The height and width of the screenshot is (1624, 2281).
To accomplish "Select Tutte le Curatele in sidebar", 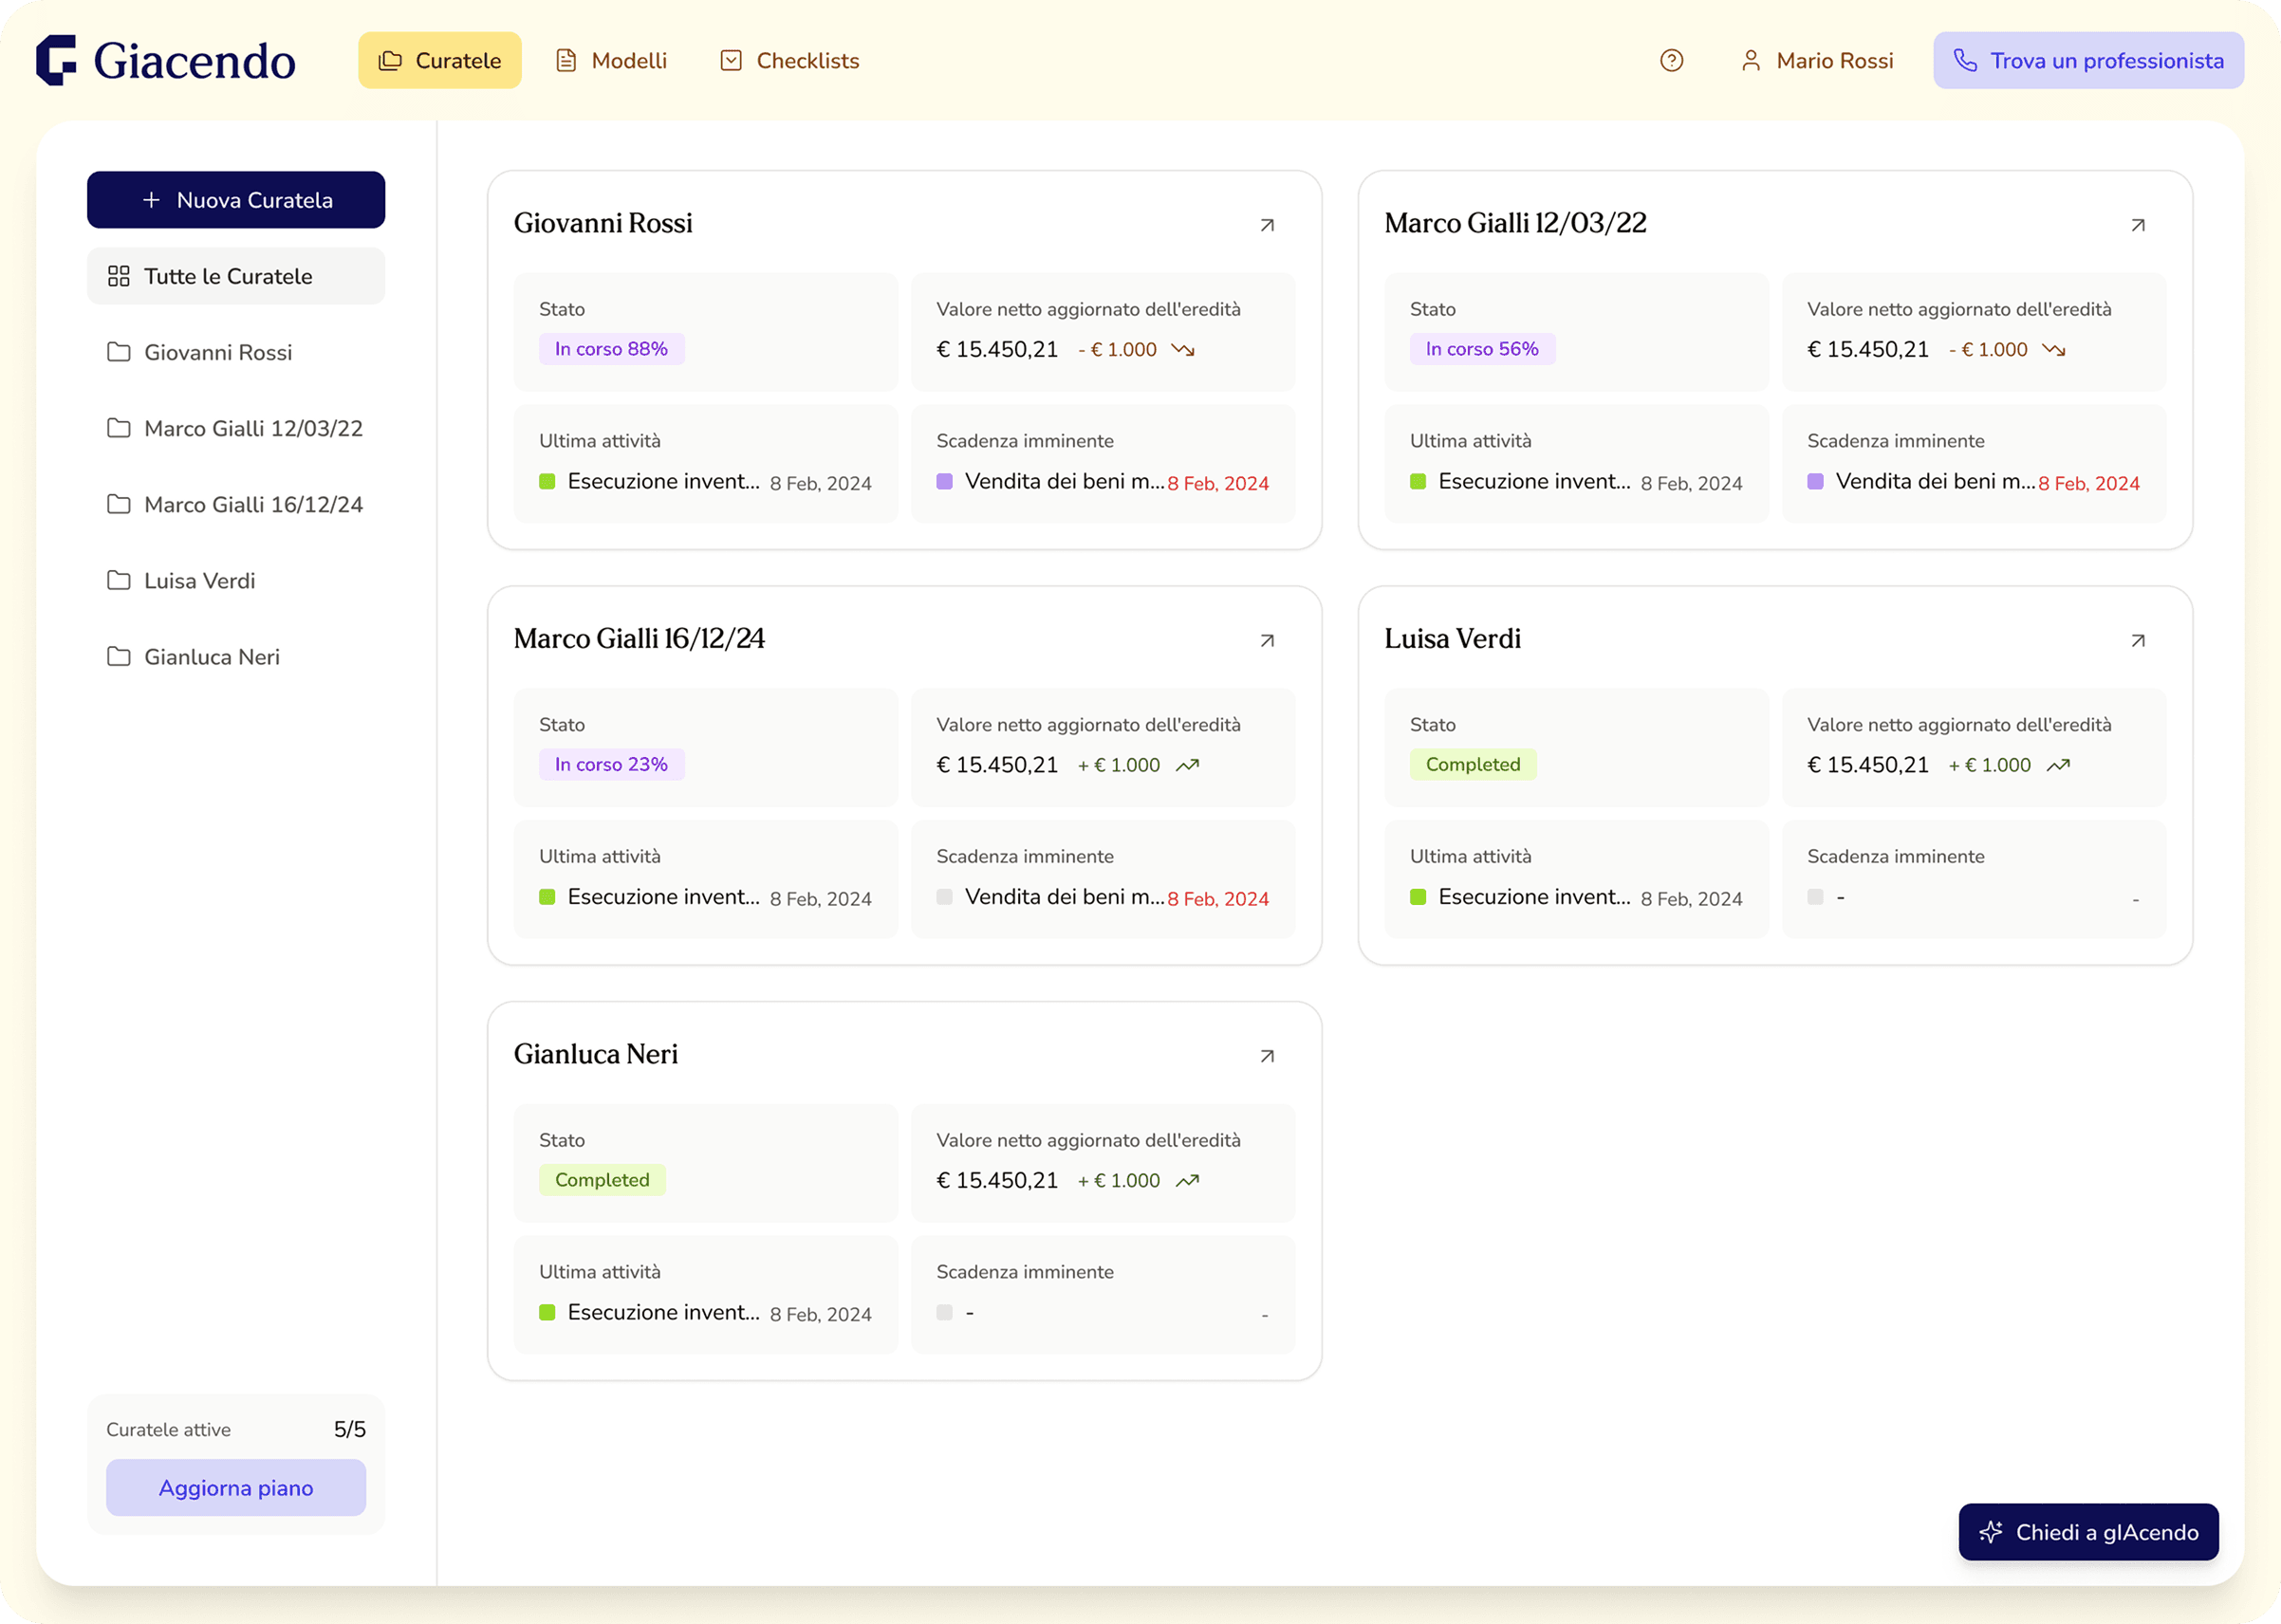I will point(236,276).
